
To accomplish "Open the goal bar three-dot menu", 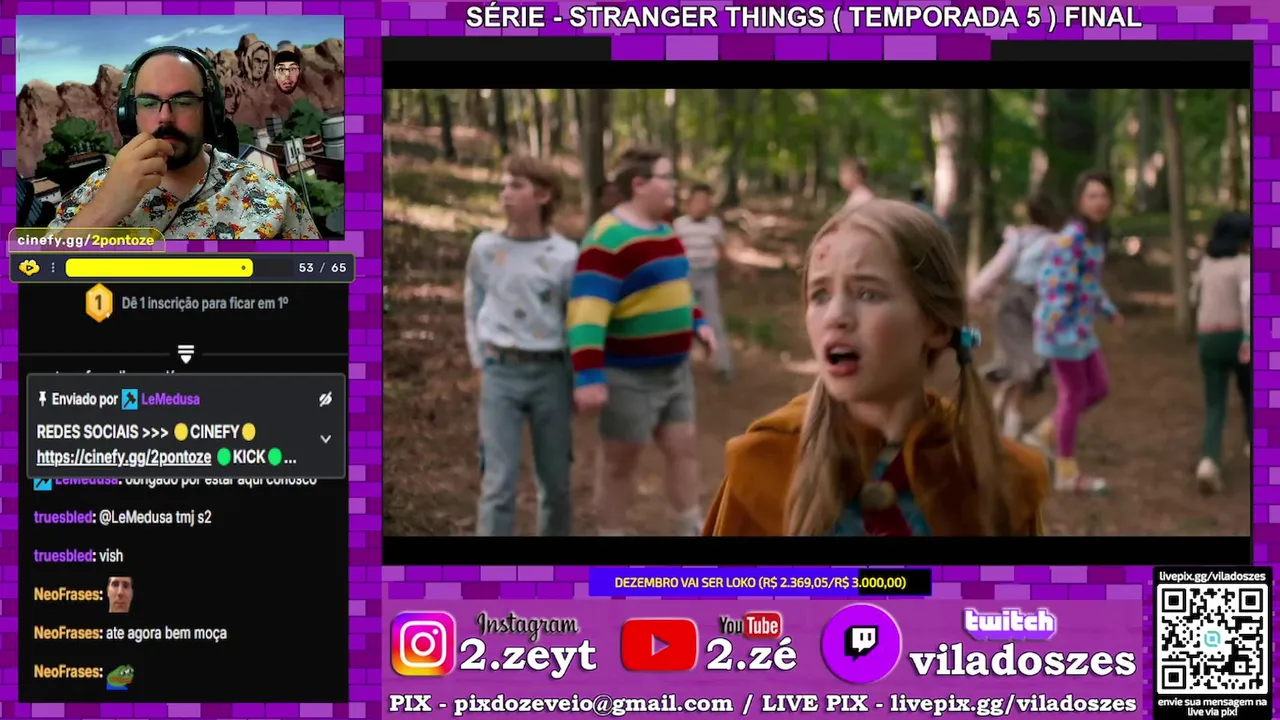I will pyautogui.click(x=53, y=268).
